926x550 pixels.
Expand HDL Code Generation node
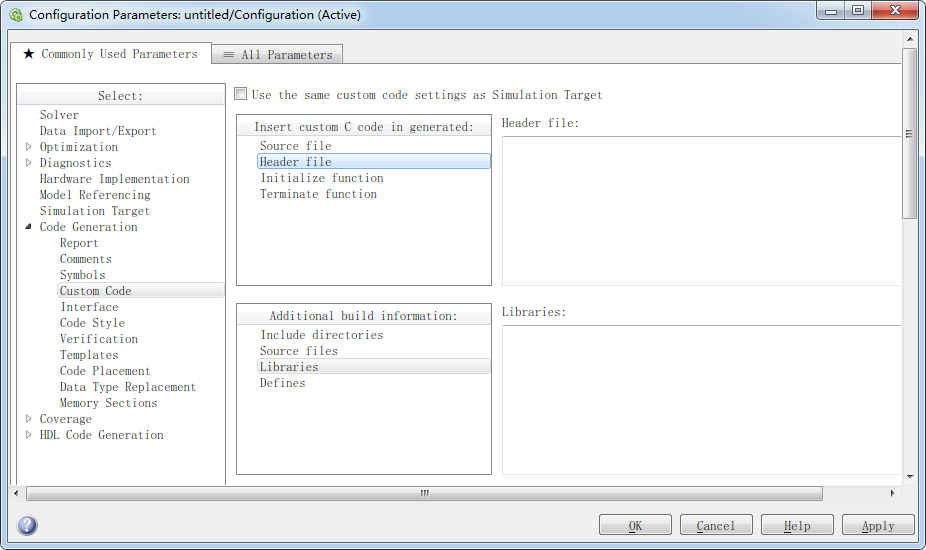point(29,435)
